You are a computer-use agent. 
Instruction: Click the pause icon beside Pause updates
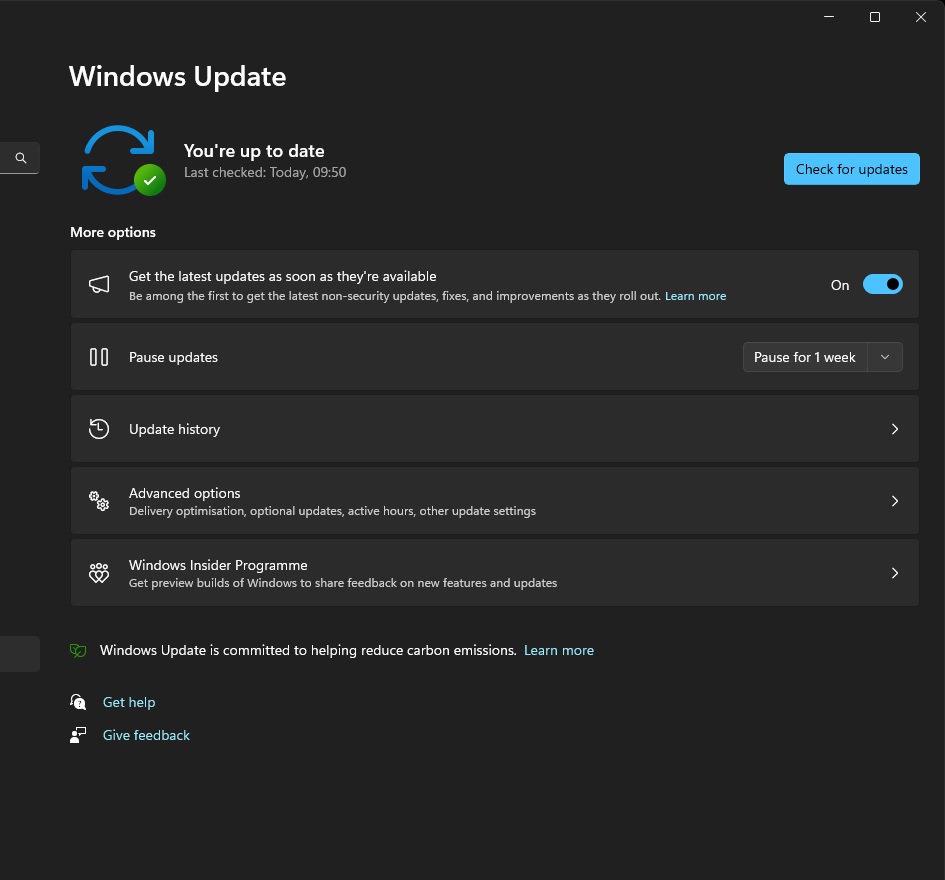[99, 357]
